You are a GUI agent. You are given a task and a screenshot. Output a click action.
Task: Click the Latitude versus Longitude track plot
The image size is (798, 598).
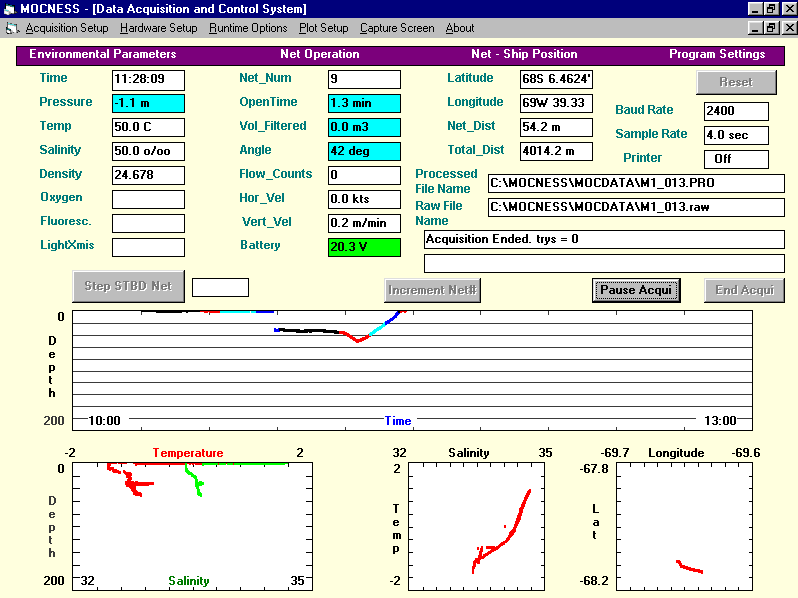coord(684,526)
